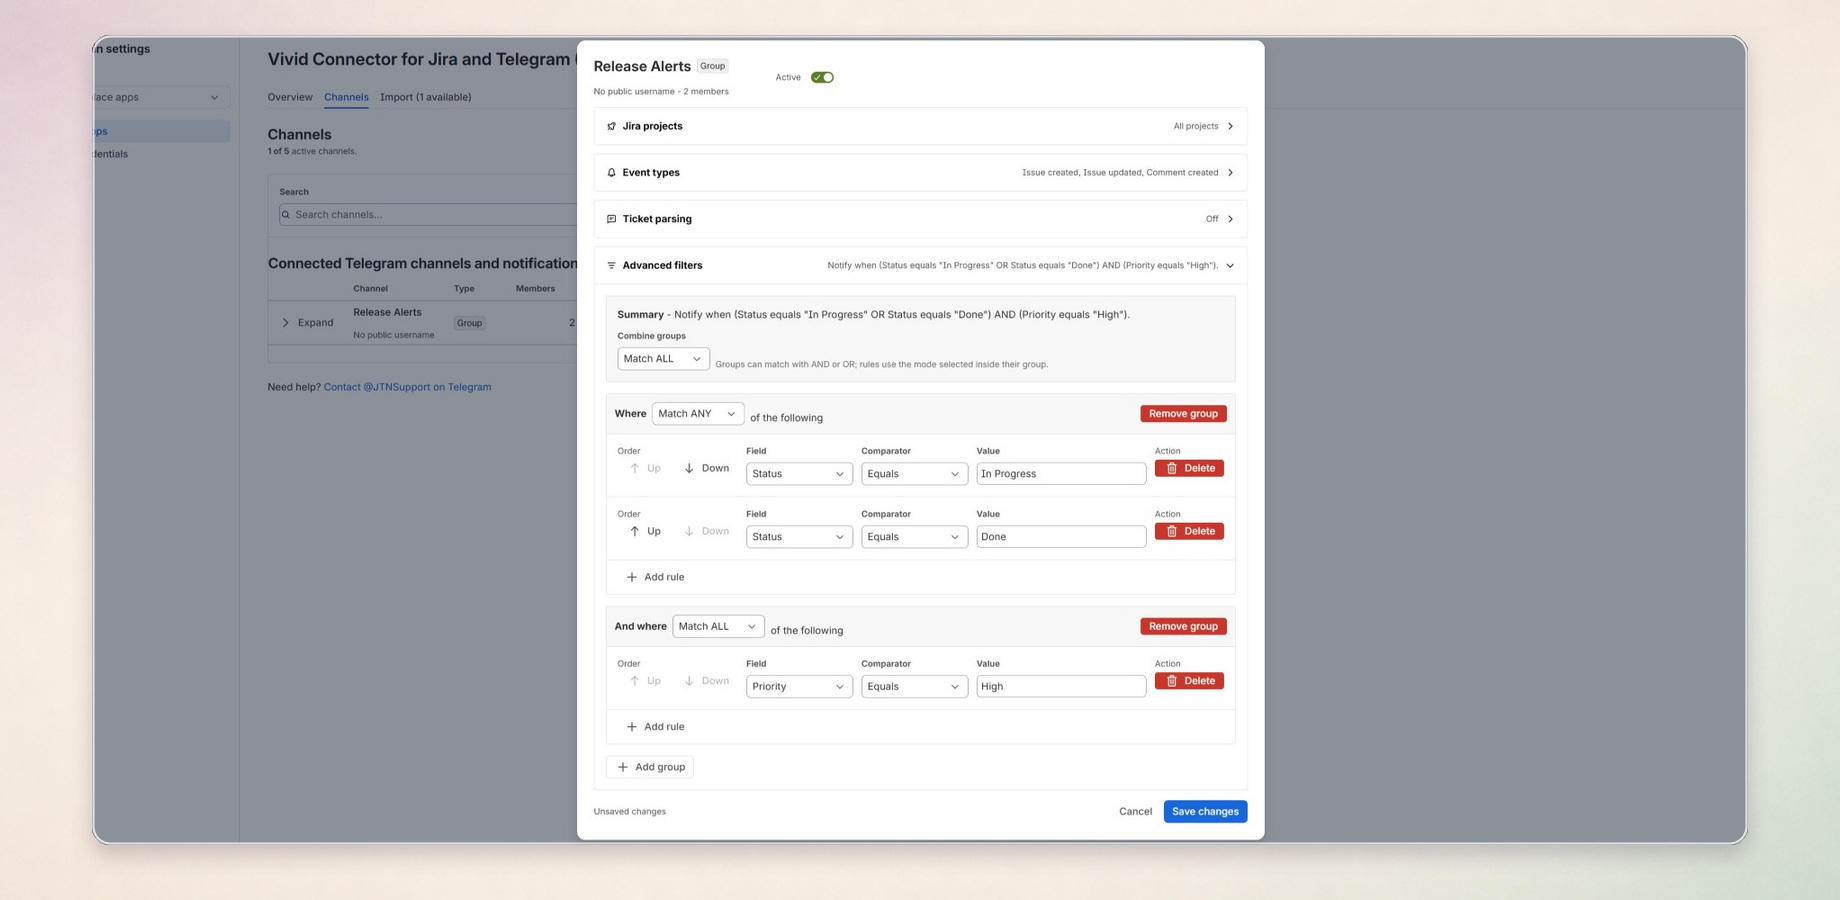Save changes to Release Alerts

[x=1205, y=812]
